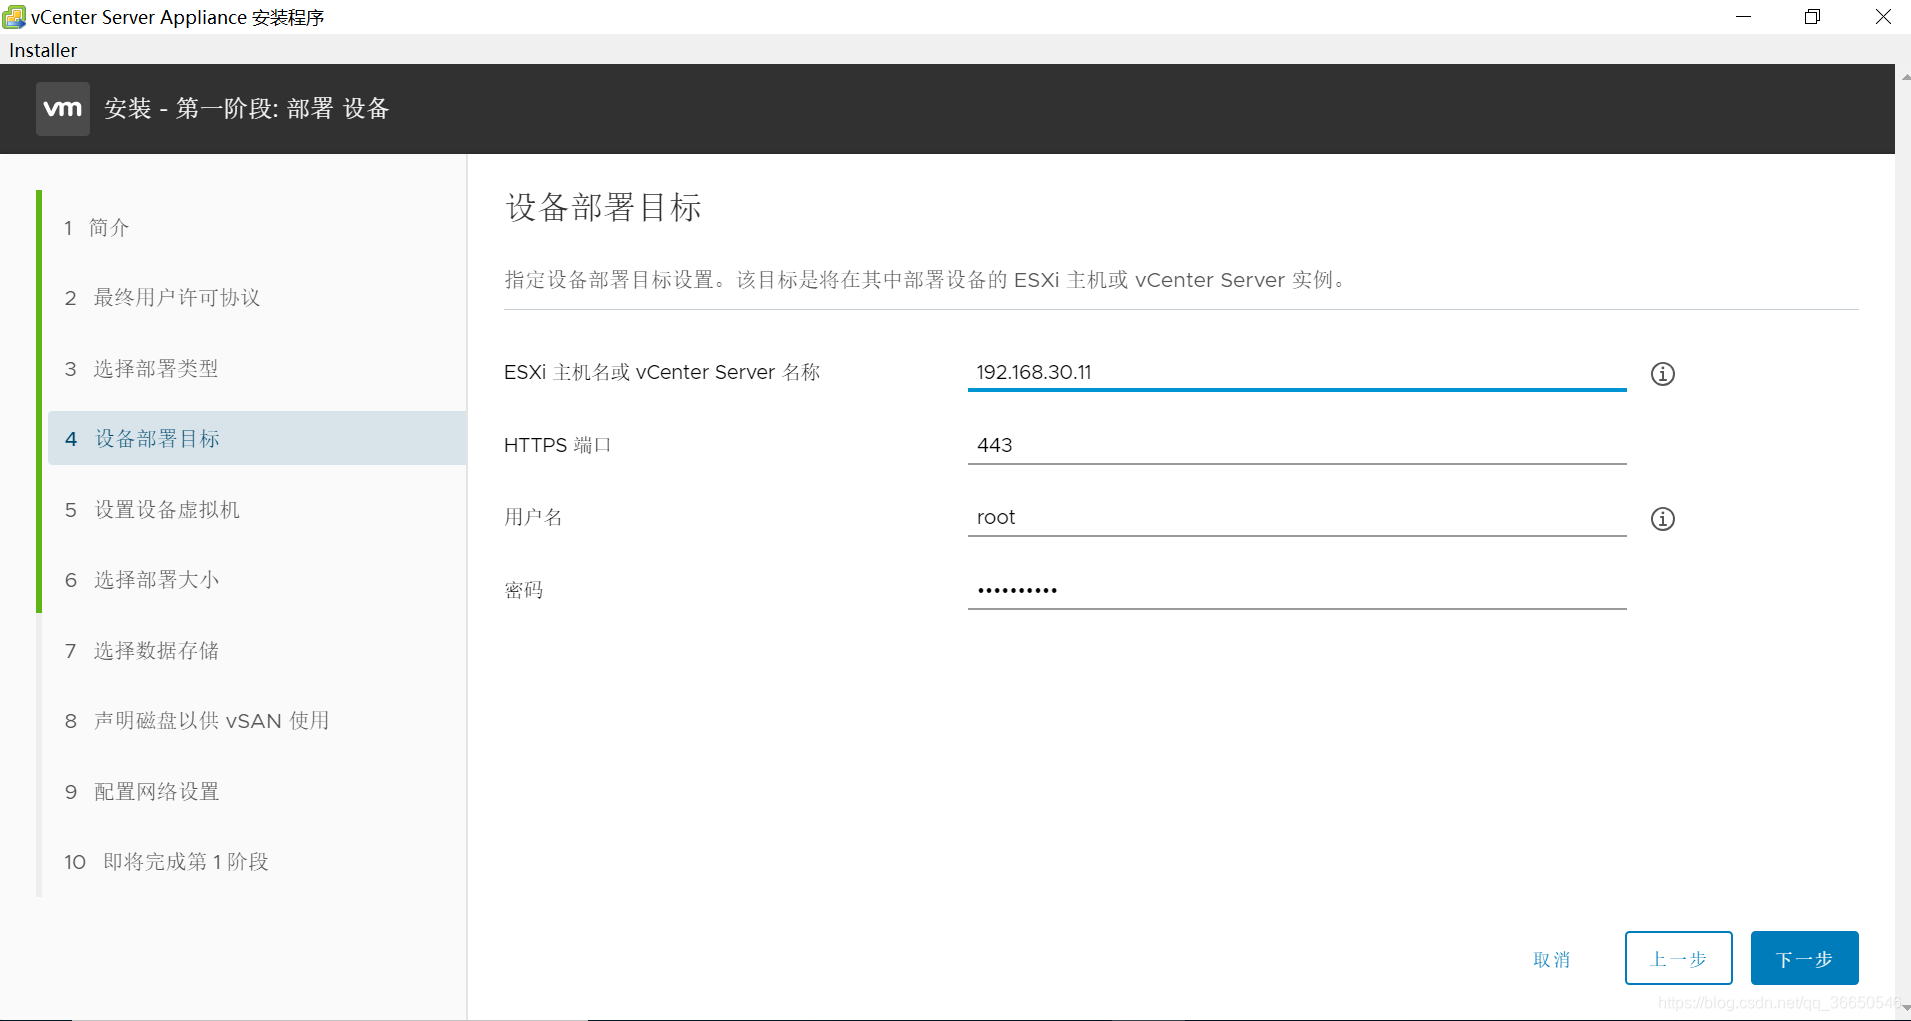
Task: Click the ESXi host name field showing 192.168.30.11
Action: point(1297,372)
